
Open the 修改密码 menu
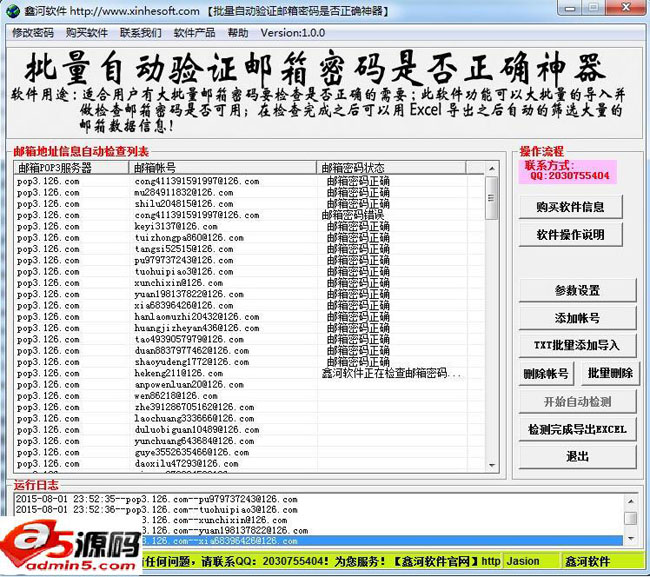pyautogui.click(x=33, y=33)
